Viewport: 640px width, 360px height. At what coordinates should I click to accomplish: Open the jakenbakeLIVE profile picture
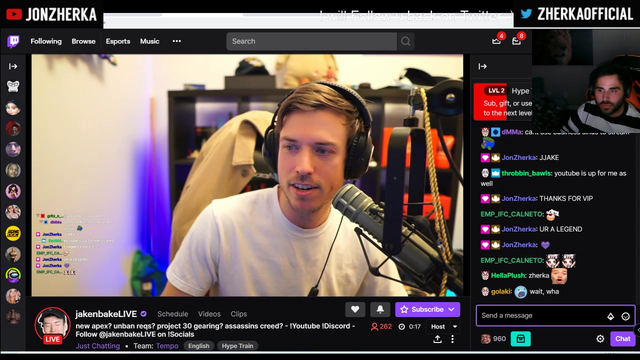click(x=52, y=325)
